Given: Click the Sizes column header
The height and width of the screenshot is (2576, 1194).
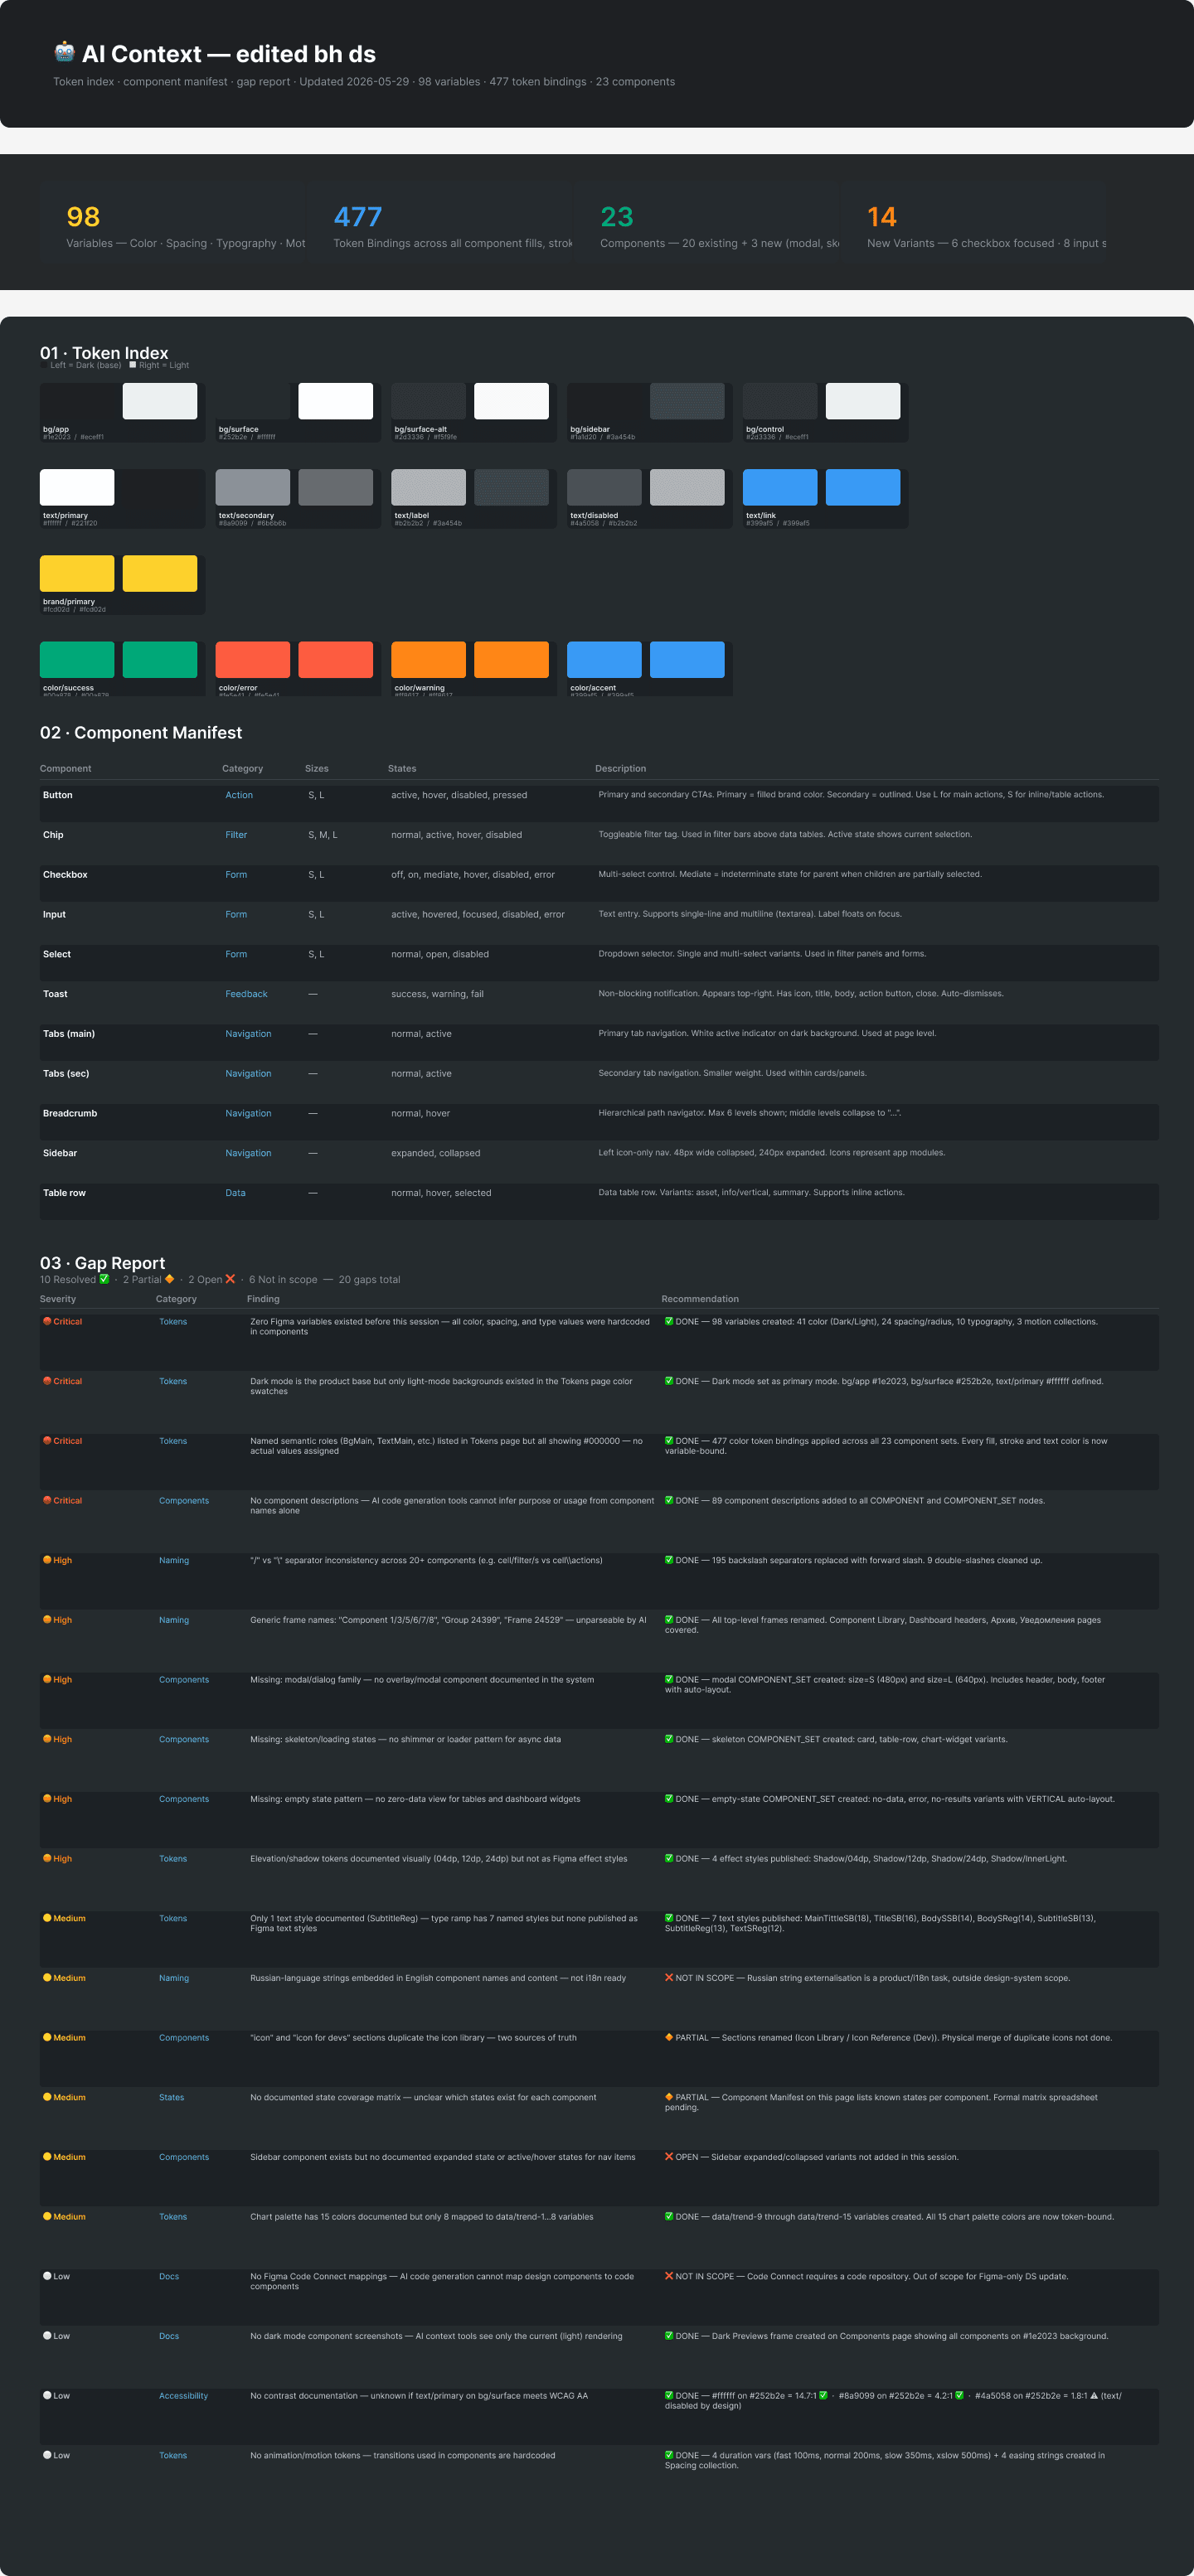Looking at the screenshot, I should [x=317, y=768].
